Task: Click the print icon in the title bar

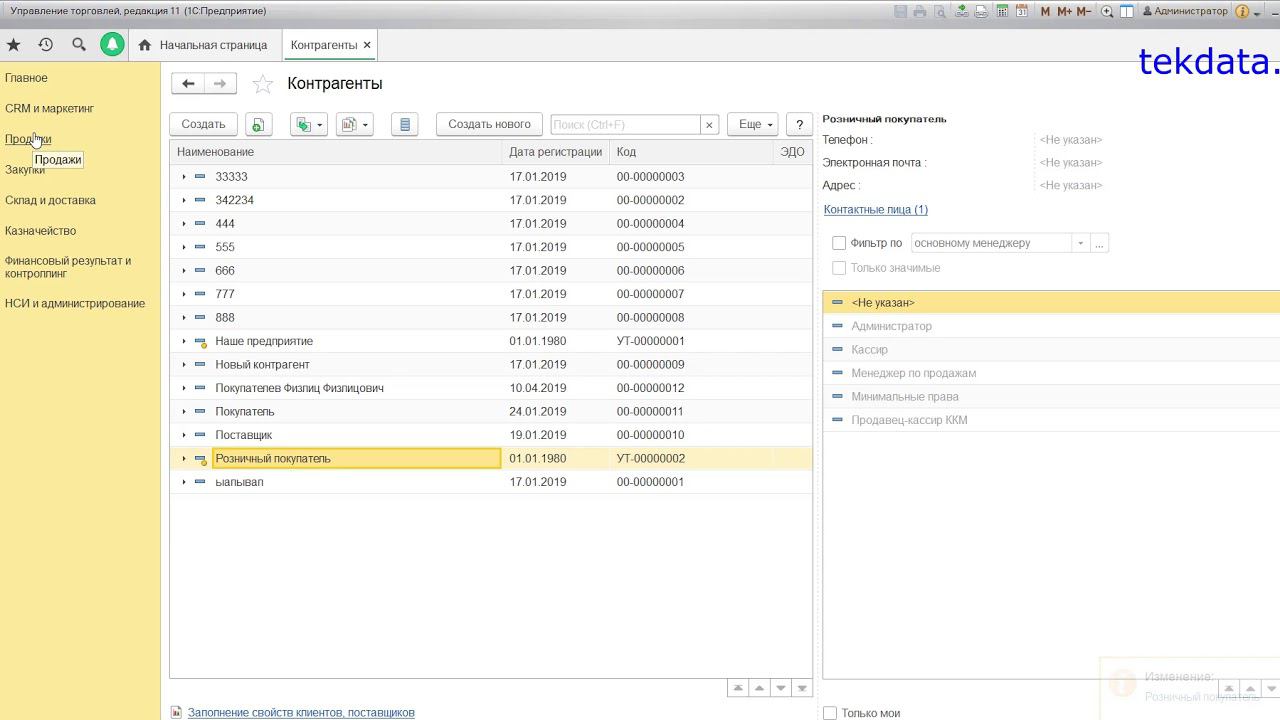Action: (x=920, y=12)
